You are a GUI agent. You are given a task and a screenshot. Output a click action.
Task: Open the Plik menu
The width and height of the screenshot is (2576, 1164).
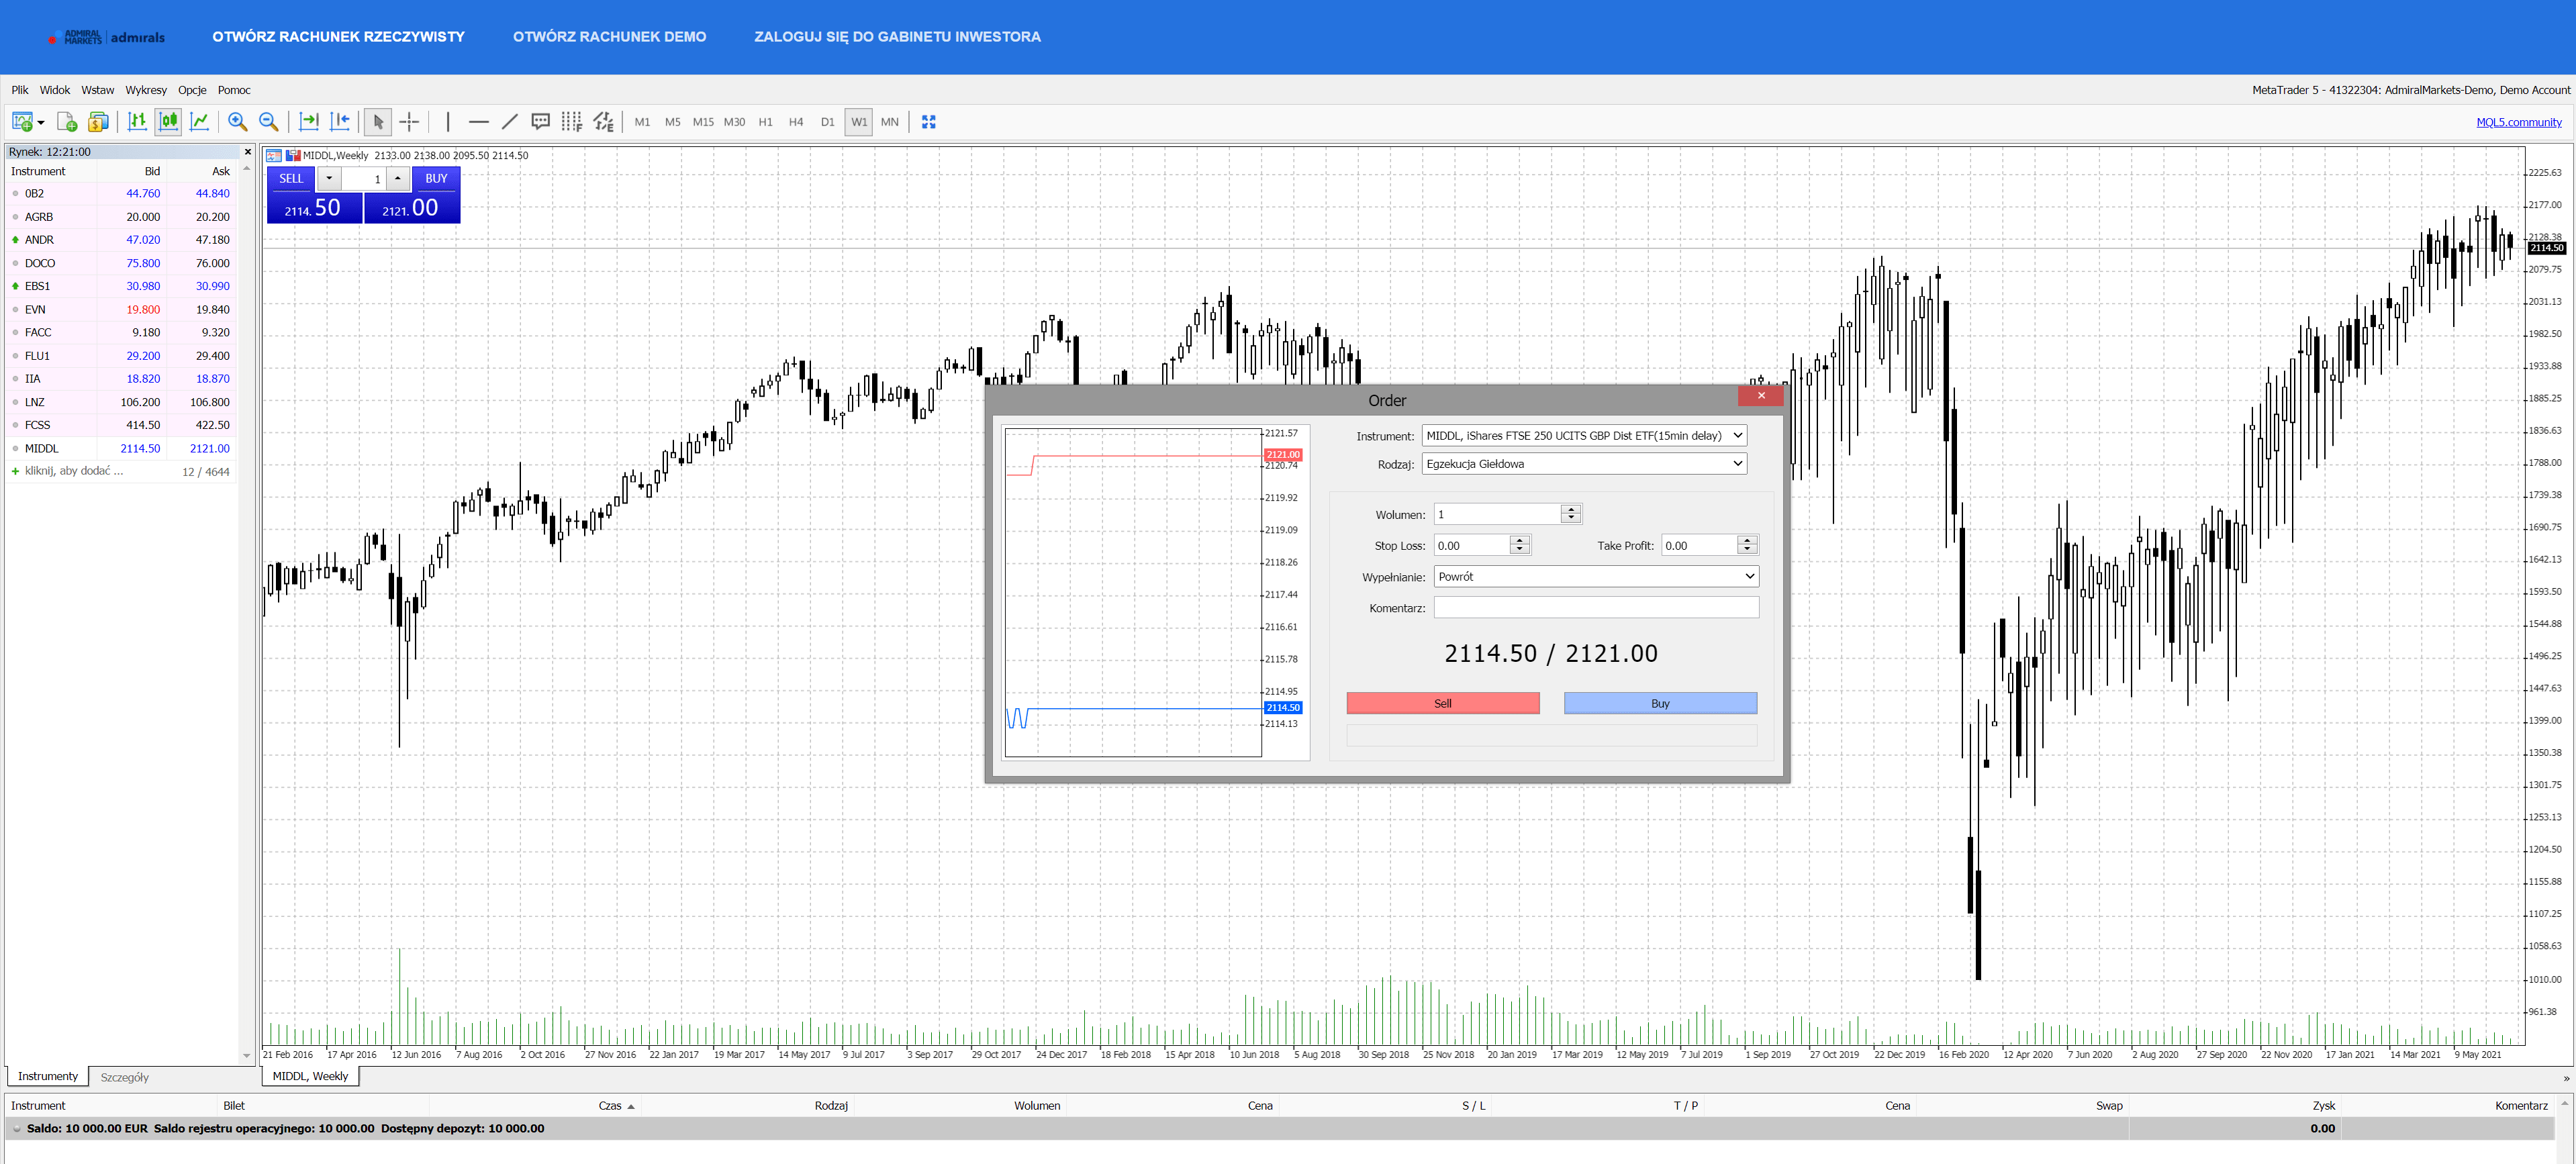pyautogui.click(x=20, y=90)
